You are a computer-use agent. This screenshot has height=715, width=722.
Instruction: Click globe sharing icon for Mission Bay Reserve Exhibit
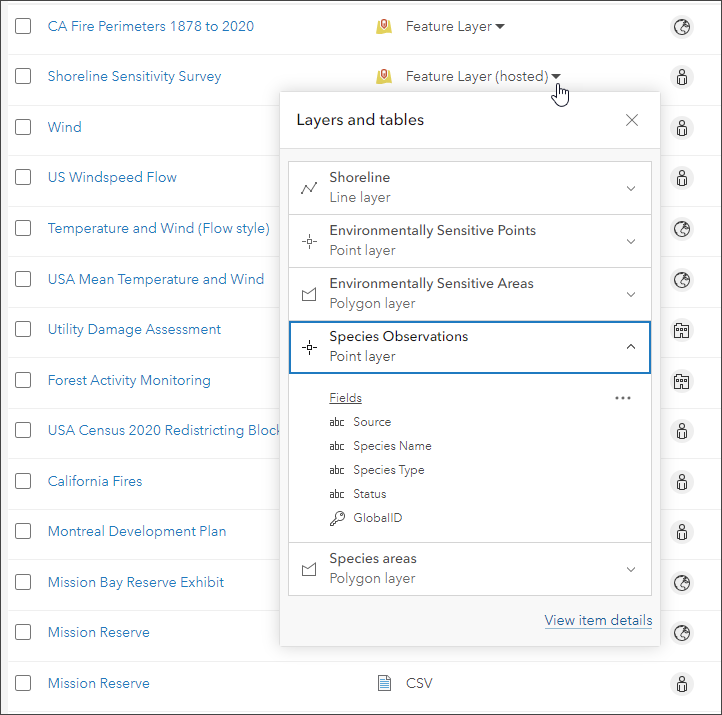tap(681, 583)
